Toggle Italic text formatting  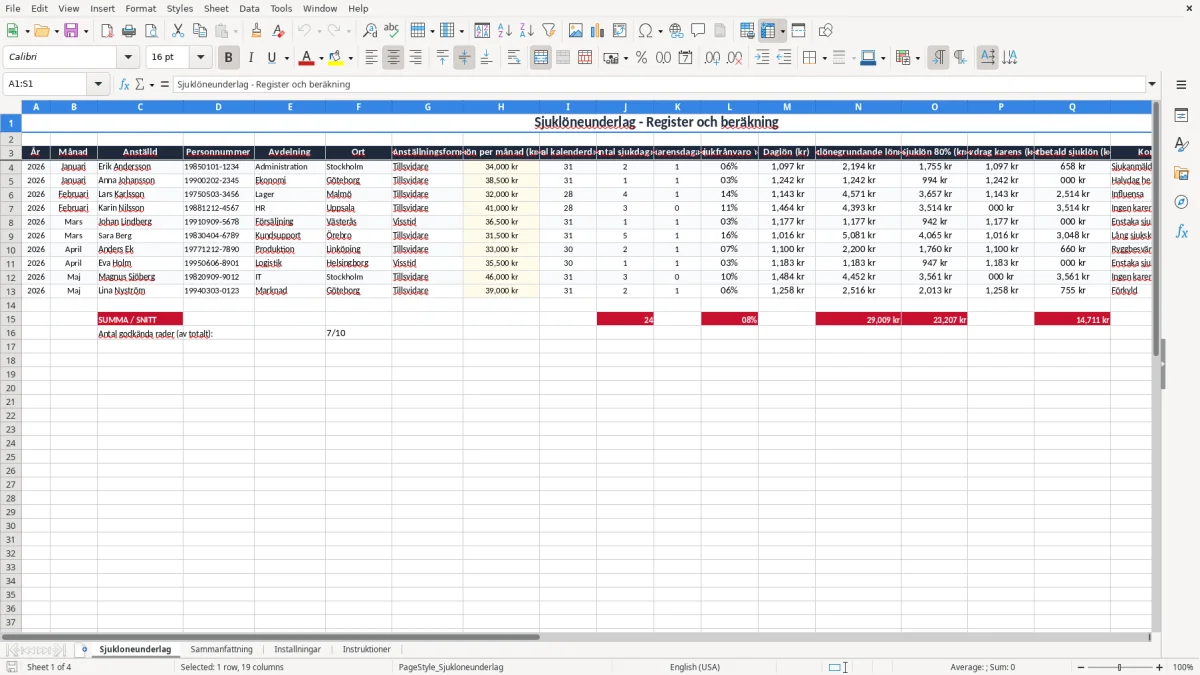(251, 58)
